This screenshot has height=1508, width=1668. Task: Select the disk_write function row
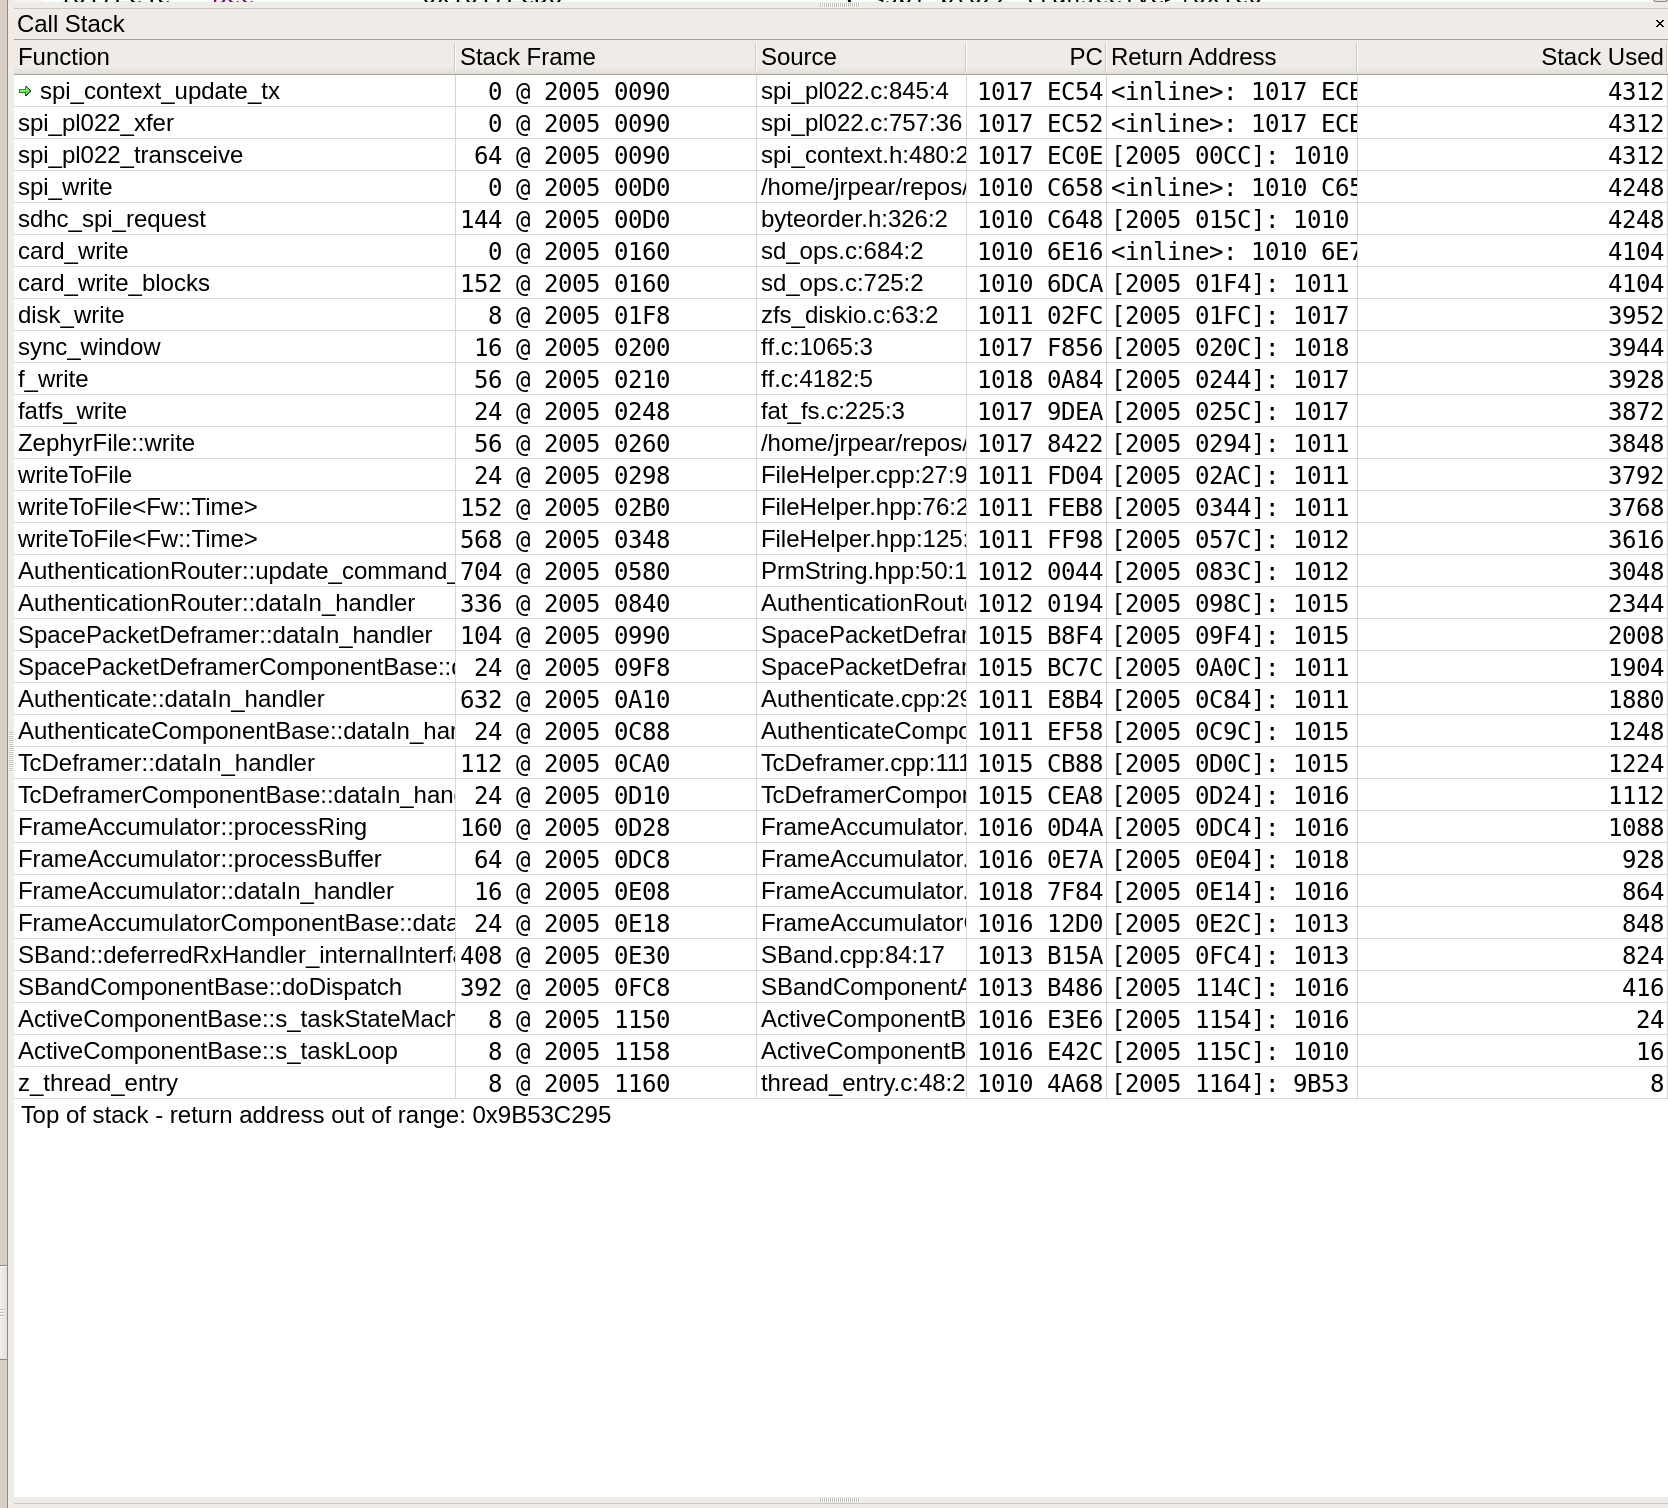[x=71, y=316]
